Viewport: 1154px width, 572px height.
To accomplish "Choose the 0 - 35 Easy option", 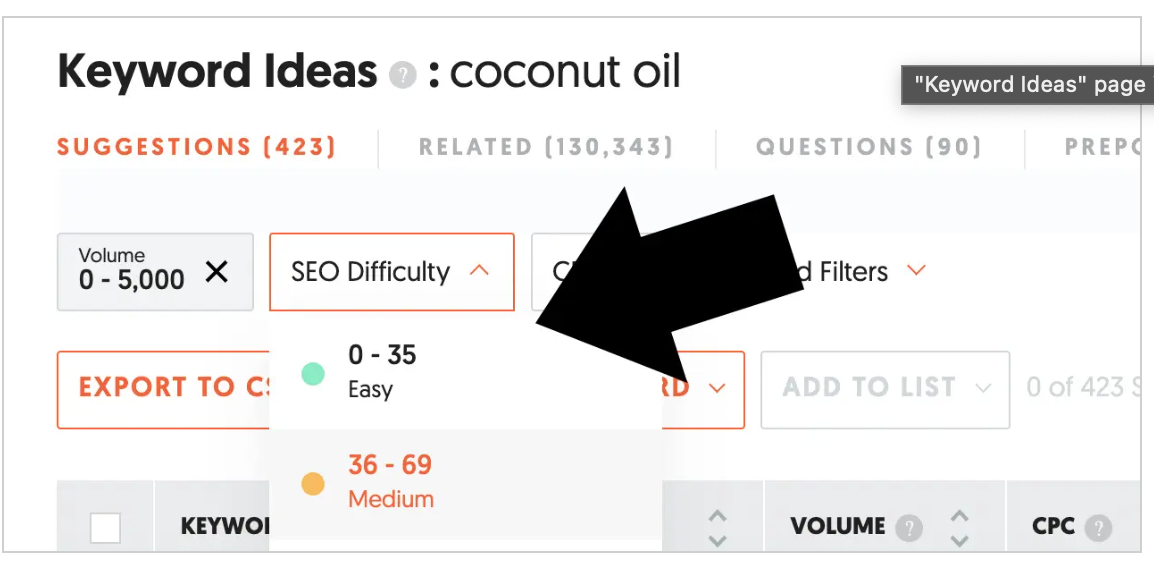I will point(465,374).
